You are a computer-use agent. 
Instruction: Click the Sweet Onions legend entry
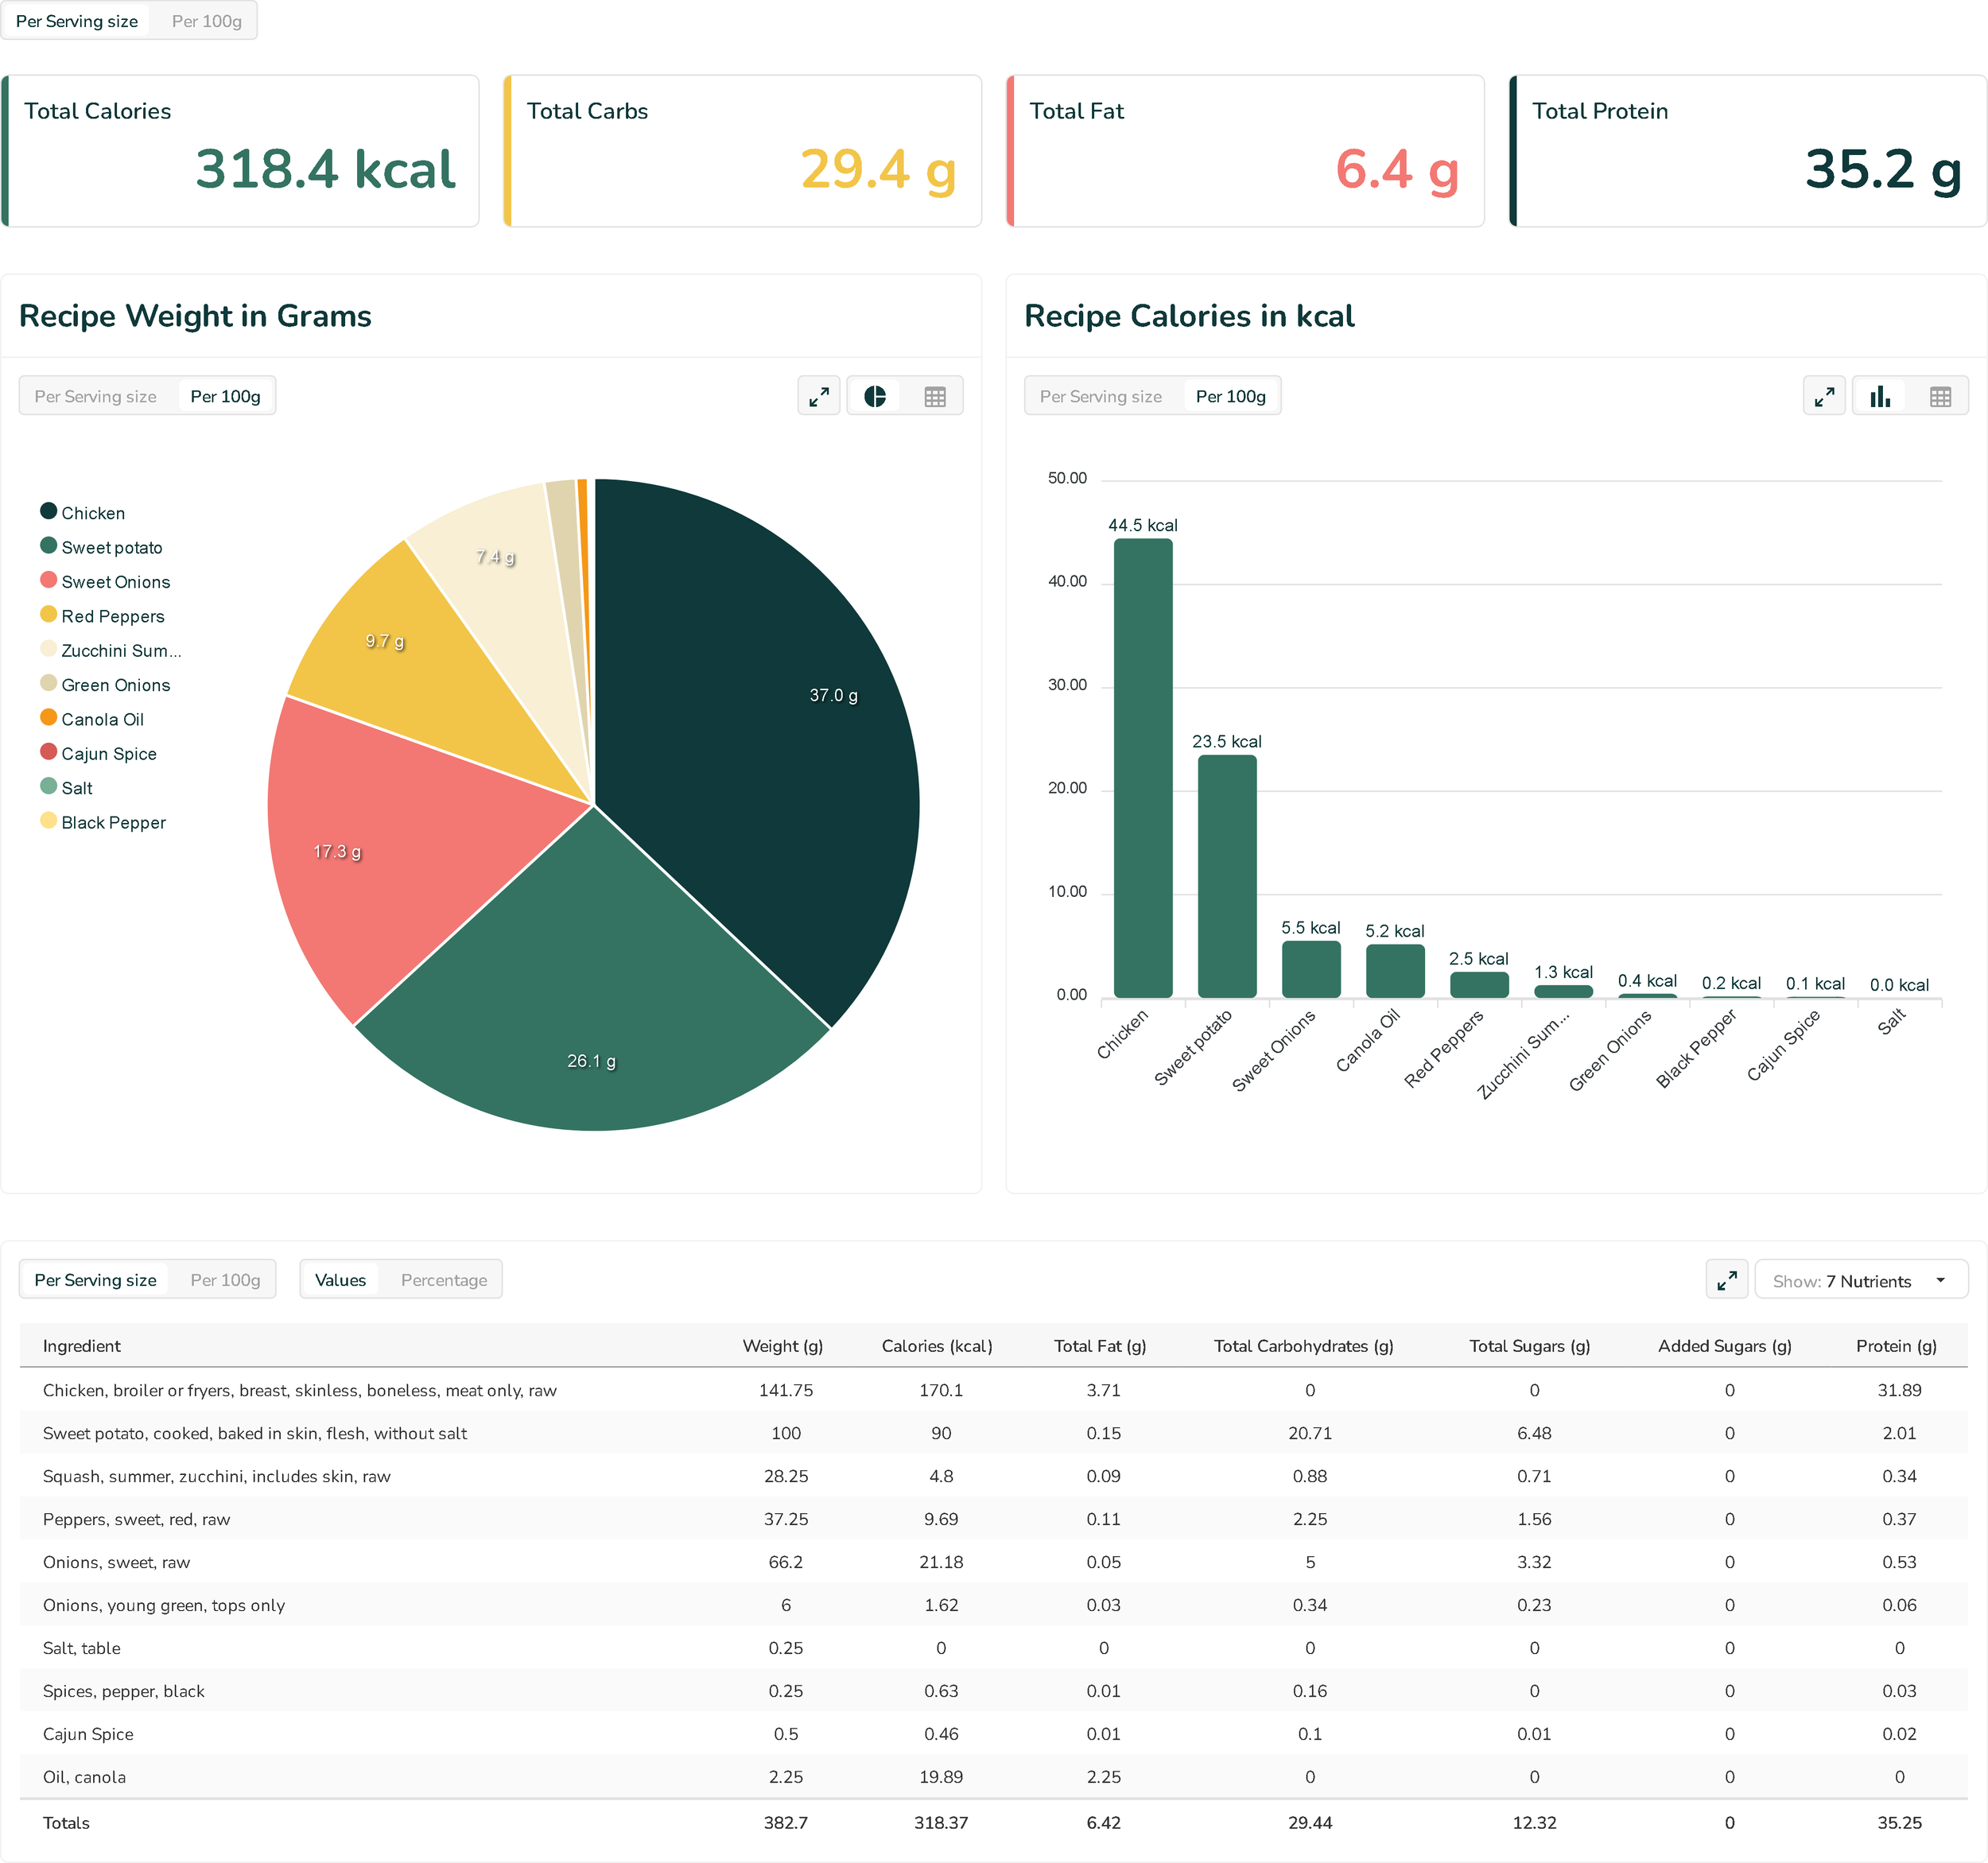pos(115,582)
